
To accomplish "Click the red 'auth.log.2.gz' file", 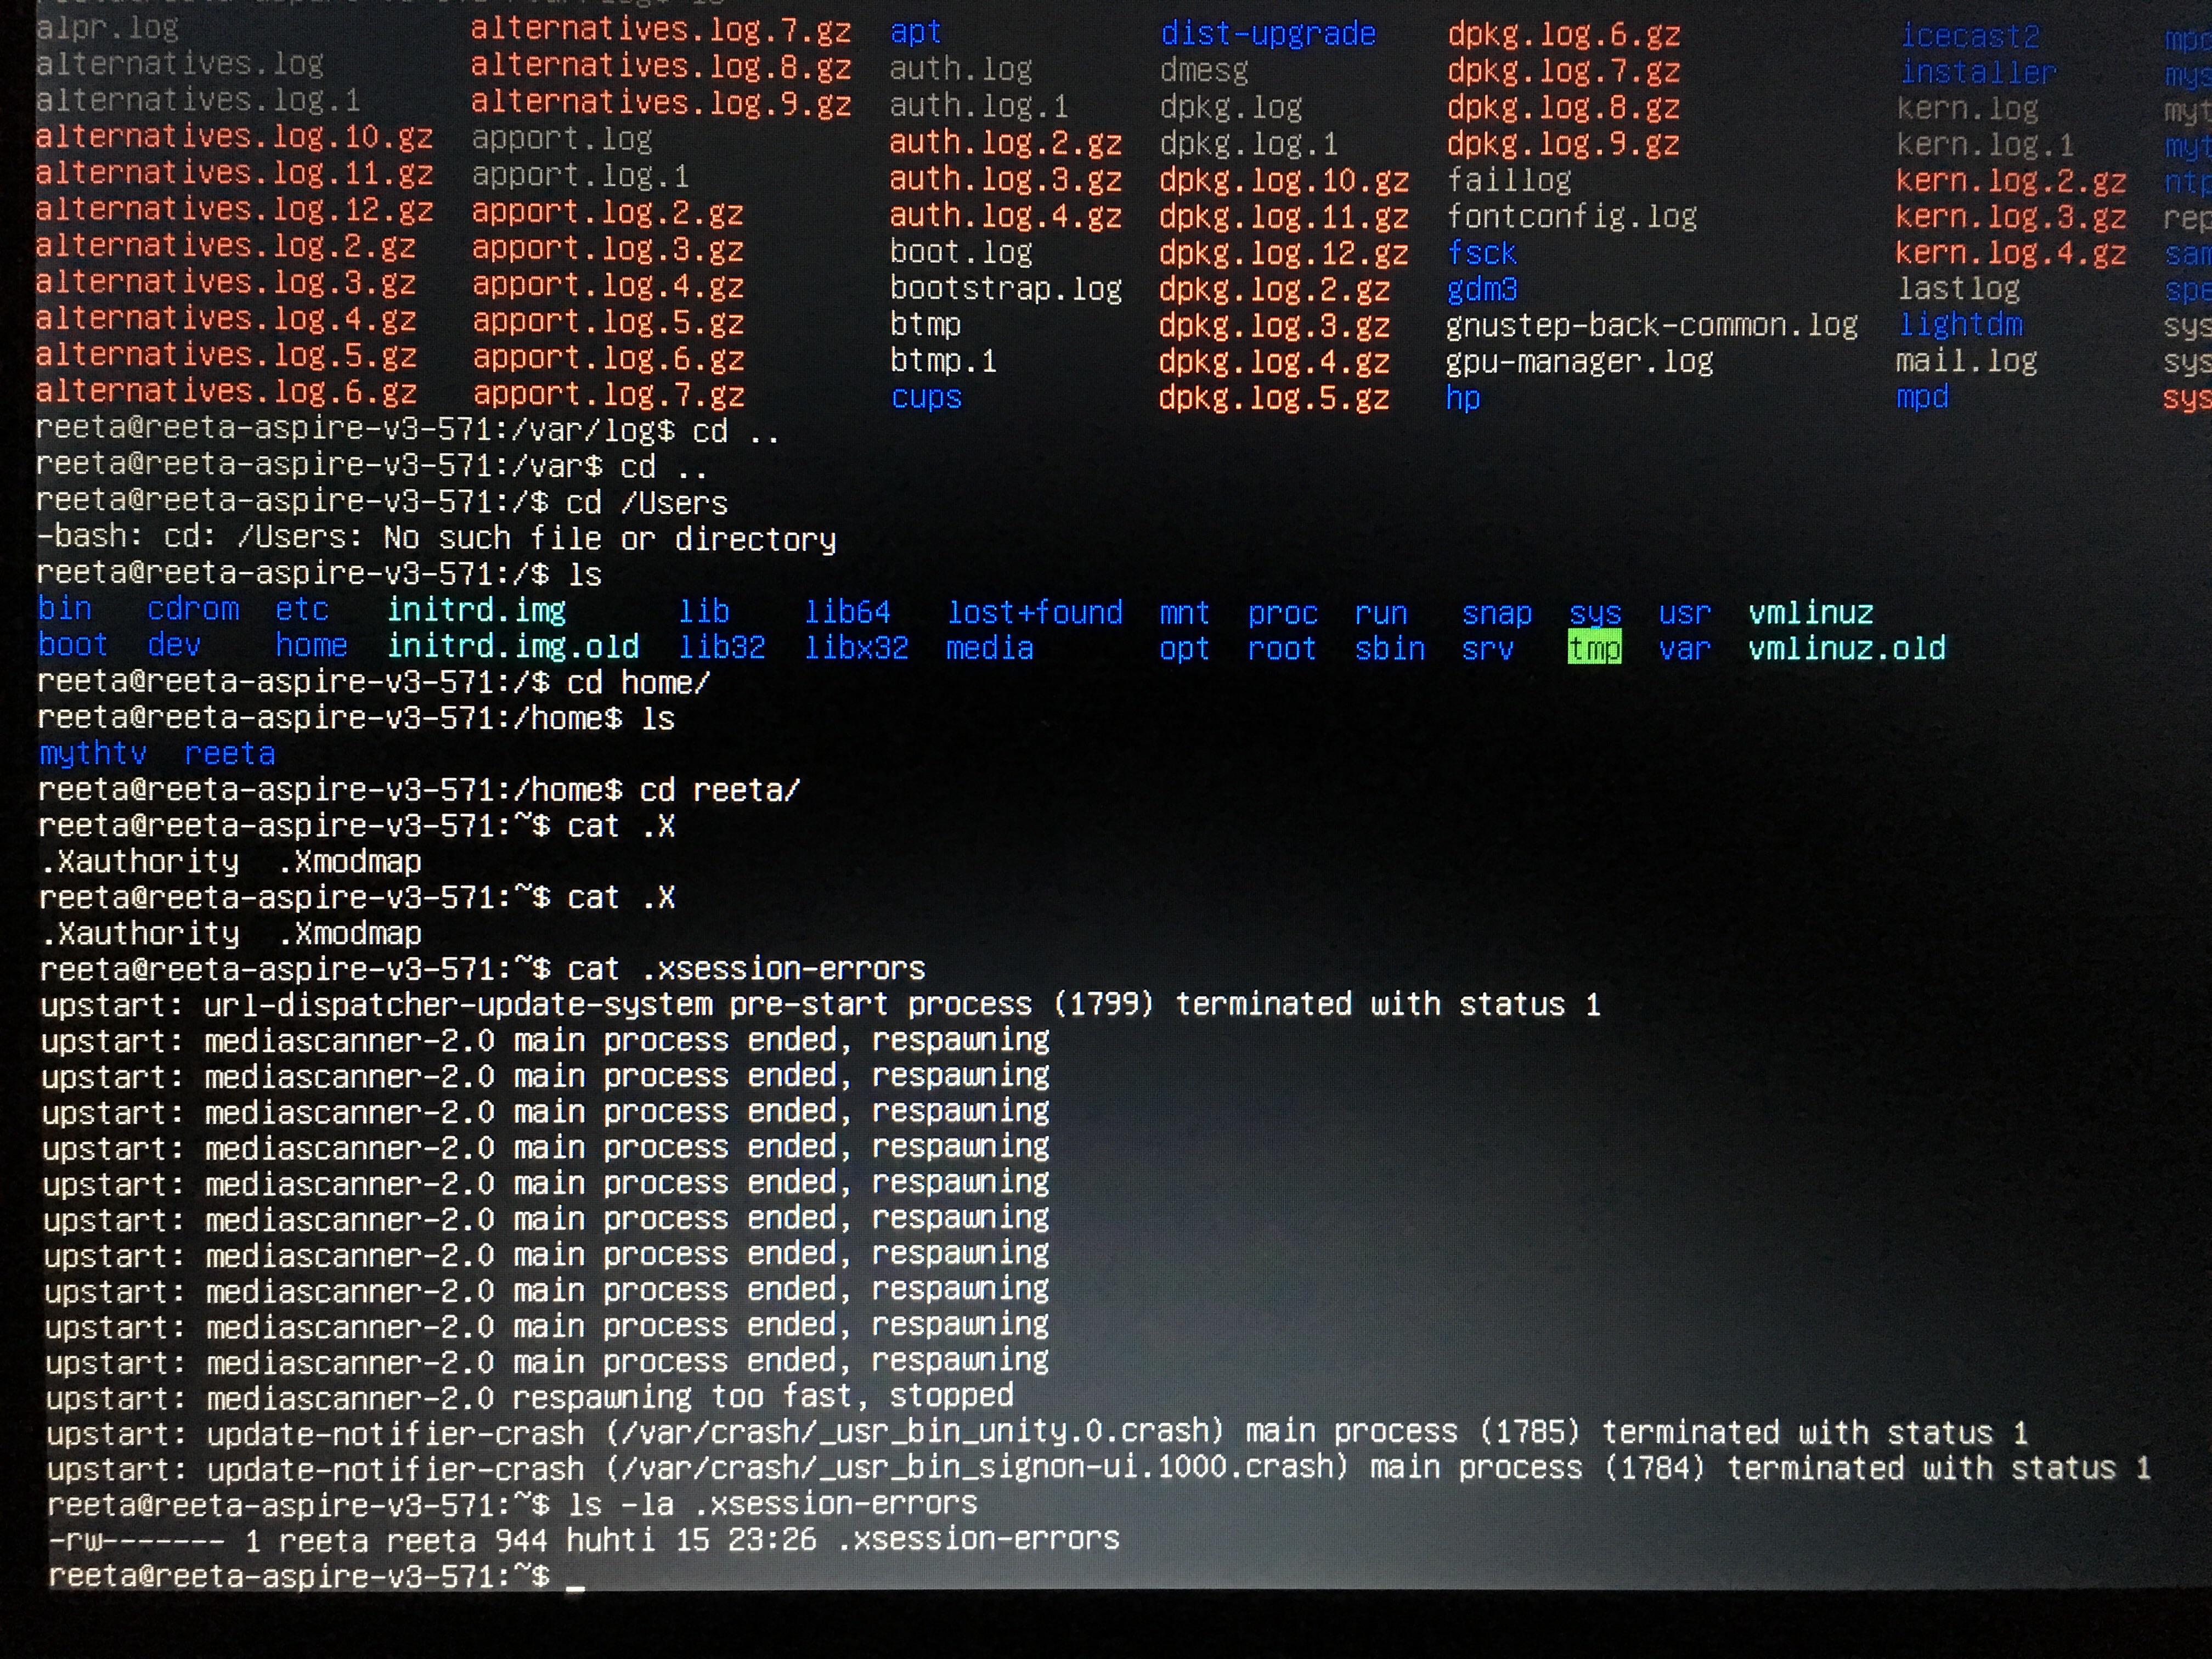I will 1005,144.
